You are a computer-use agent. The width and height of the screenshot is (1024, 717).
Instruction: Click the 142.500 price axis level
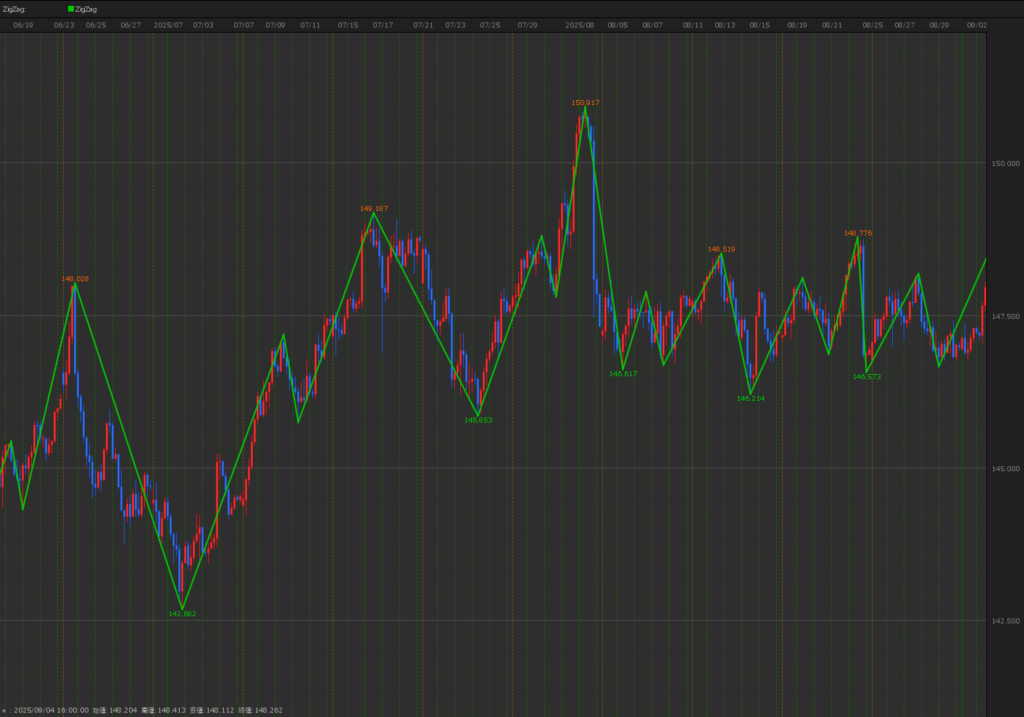[1005, 621]
